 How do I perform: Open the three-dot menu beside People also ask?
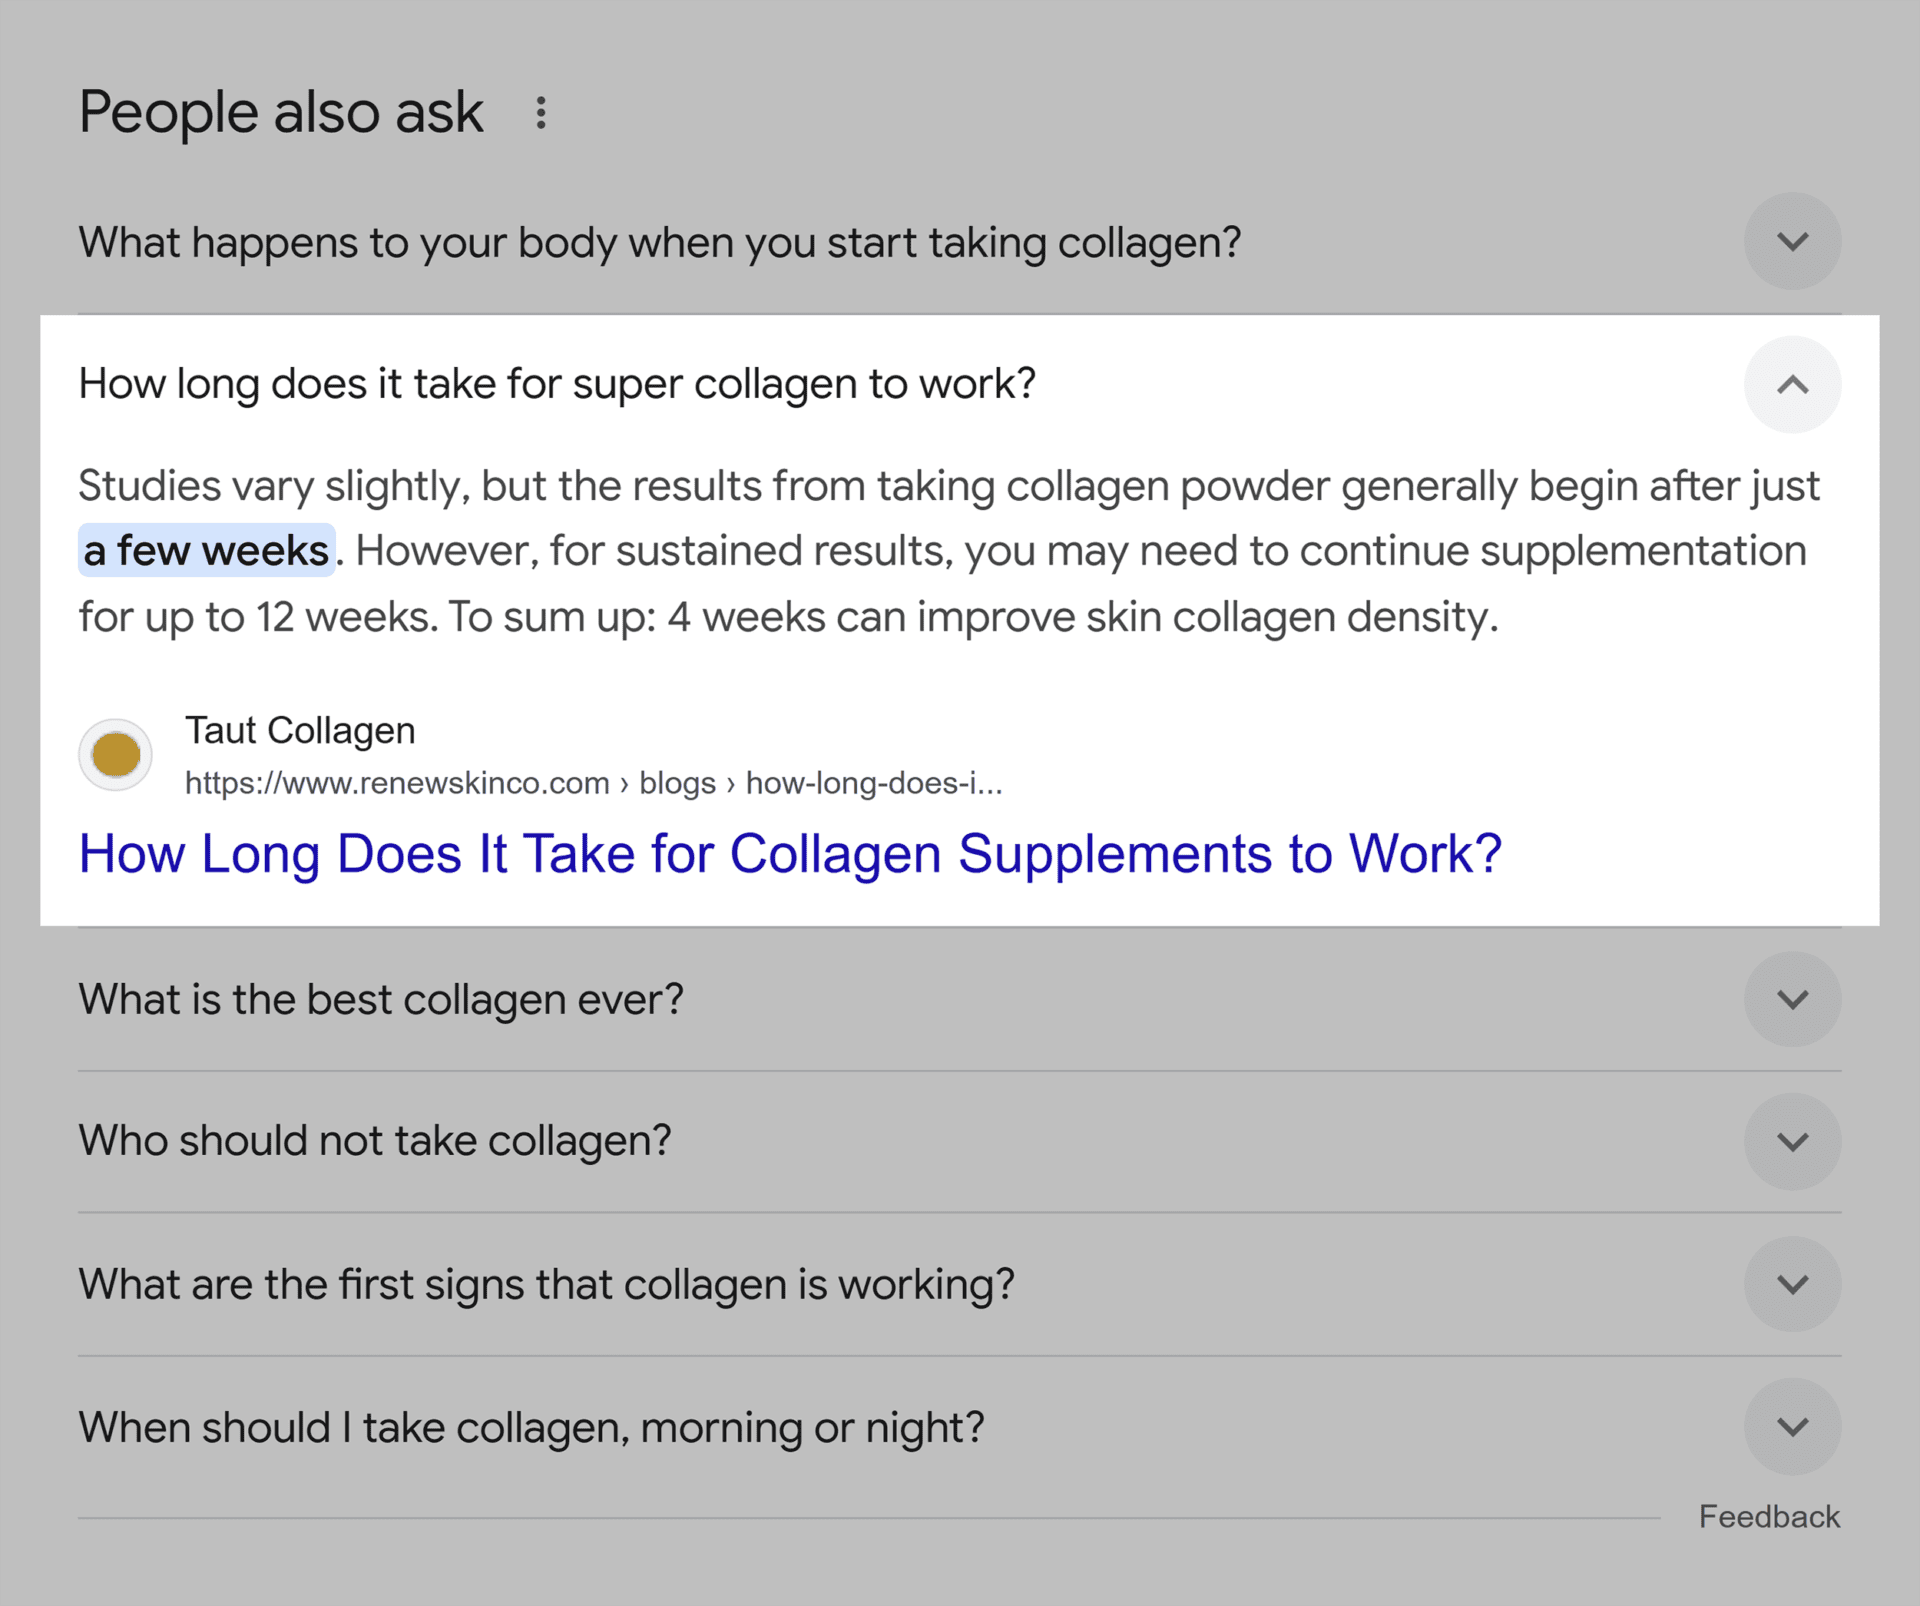tap(540, 113)
